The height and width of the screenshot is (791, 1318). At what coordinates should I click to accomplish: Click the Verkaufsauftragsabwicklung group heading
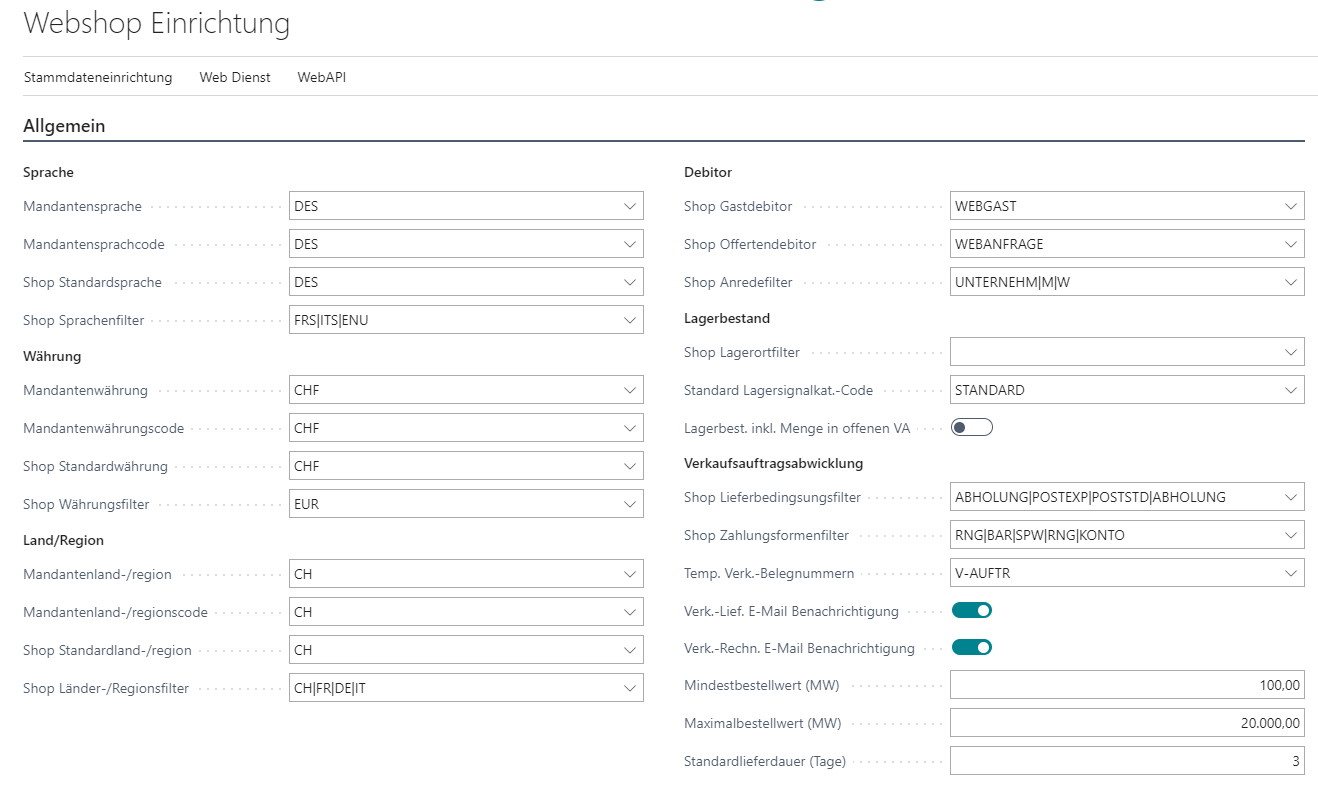pos(774,463)
